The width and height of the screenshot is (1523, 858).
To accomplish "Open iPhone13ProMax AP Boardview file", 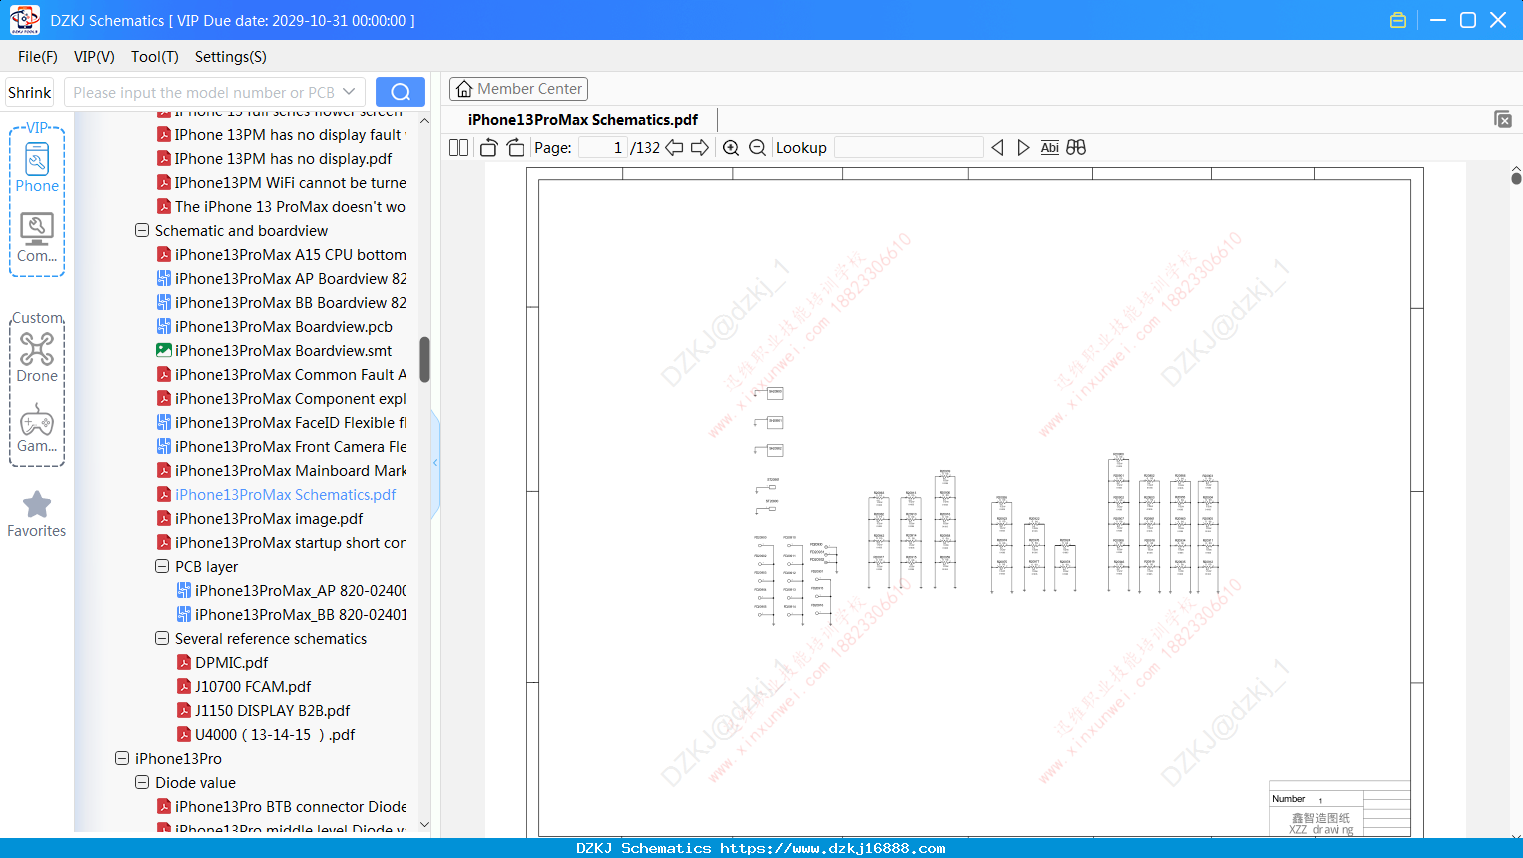I will click(x=282, y=279).
